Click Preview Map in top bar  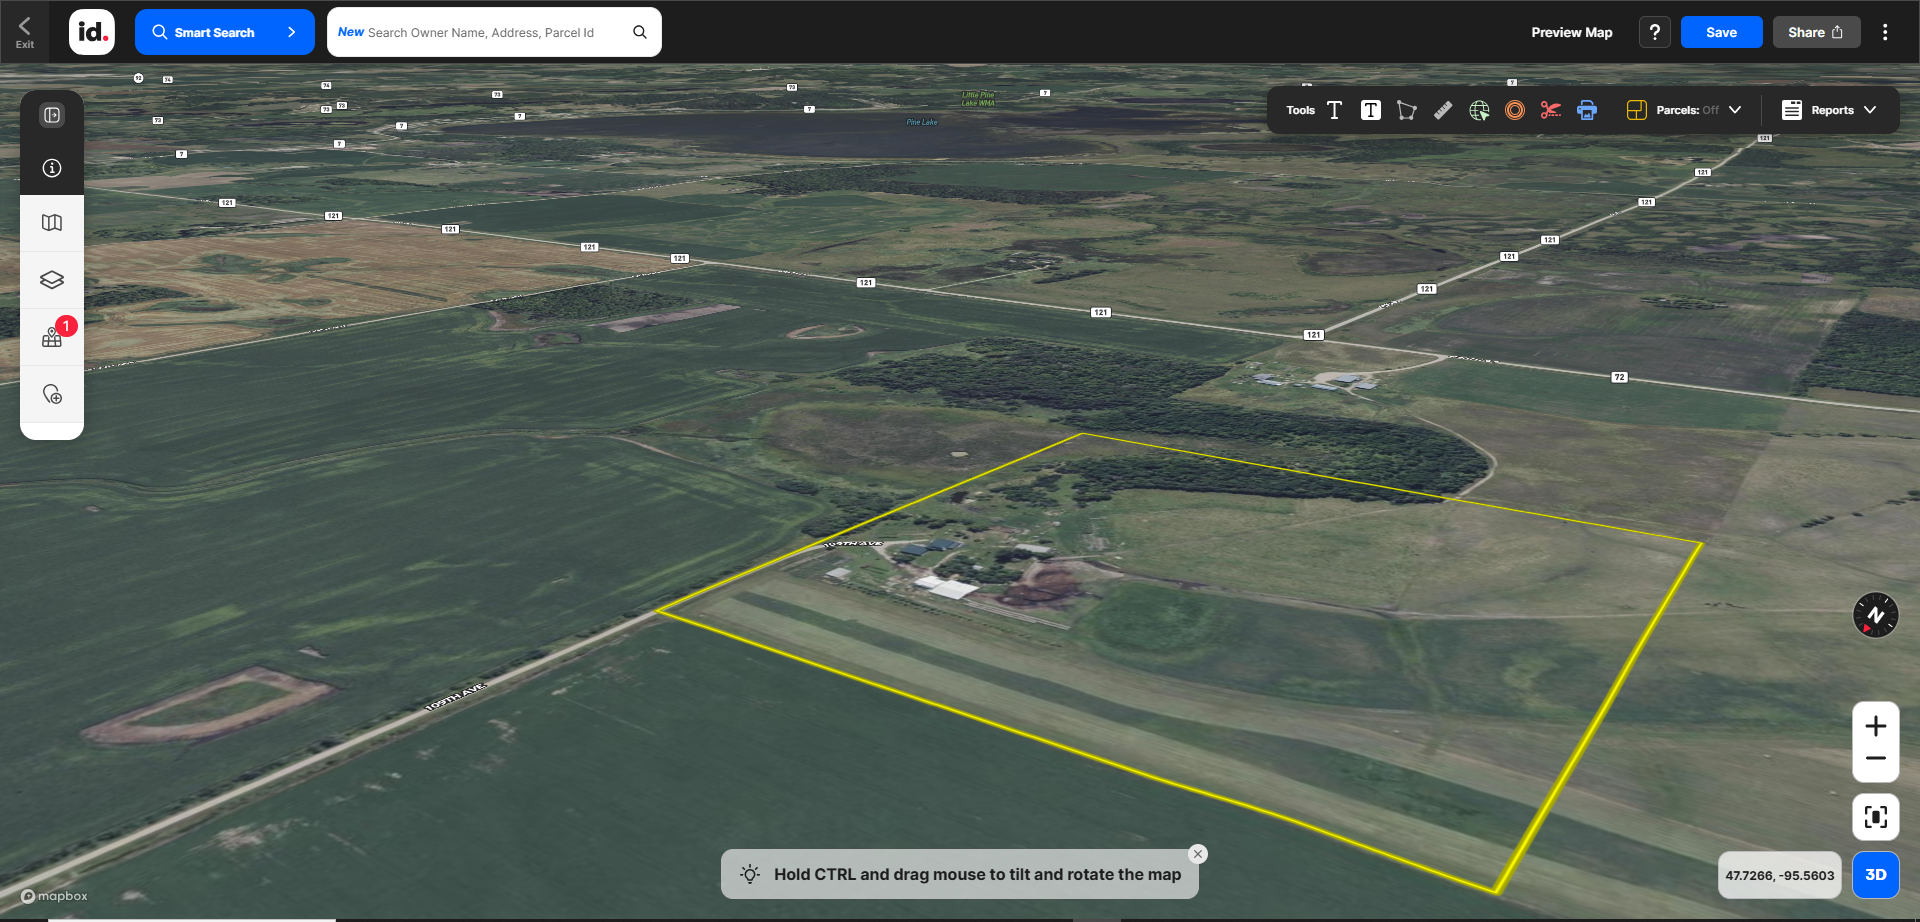[x=1571, y=32]
